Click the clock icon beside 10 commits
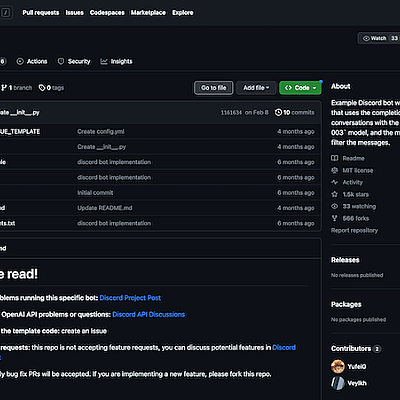The width and height of the screenshot is (400, 400). pyautogui.click(x=278, y=112)
